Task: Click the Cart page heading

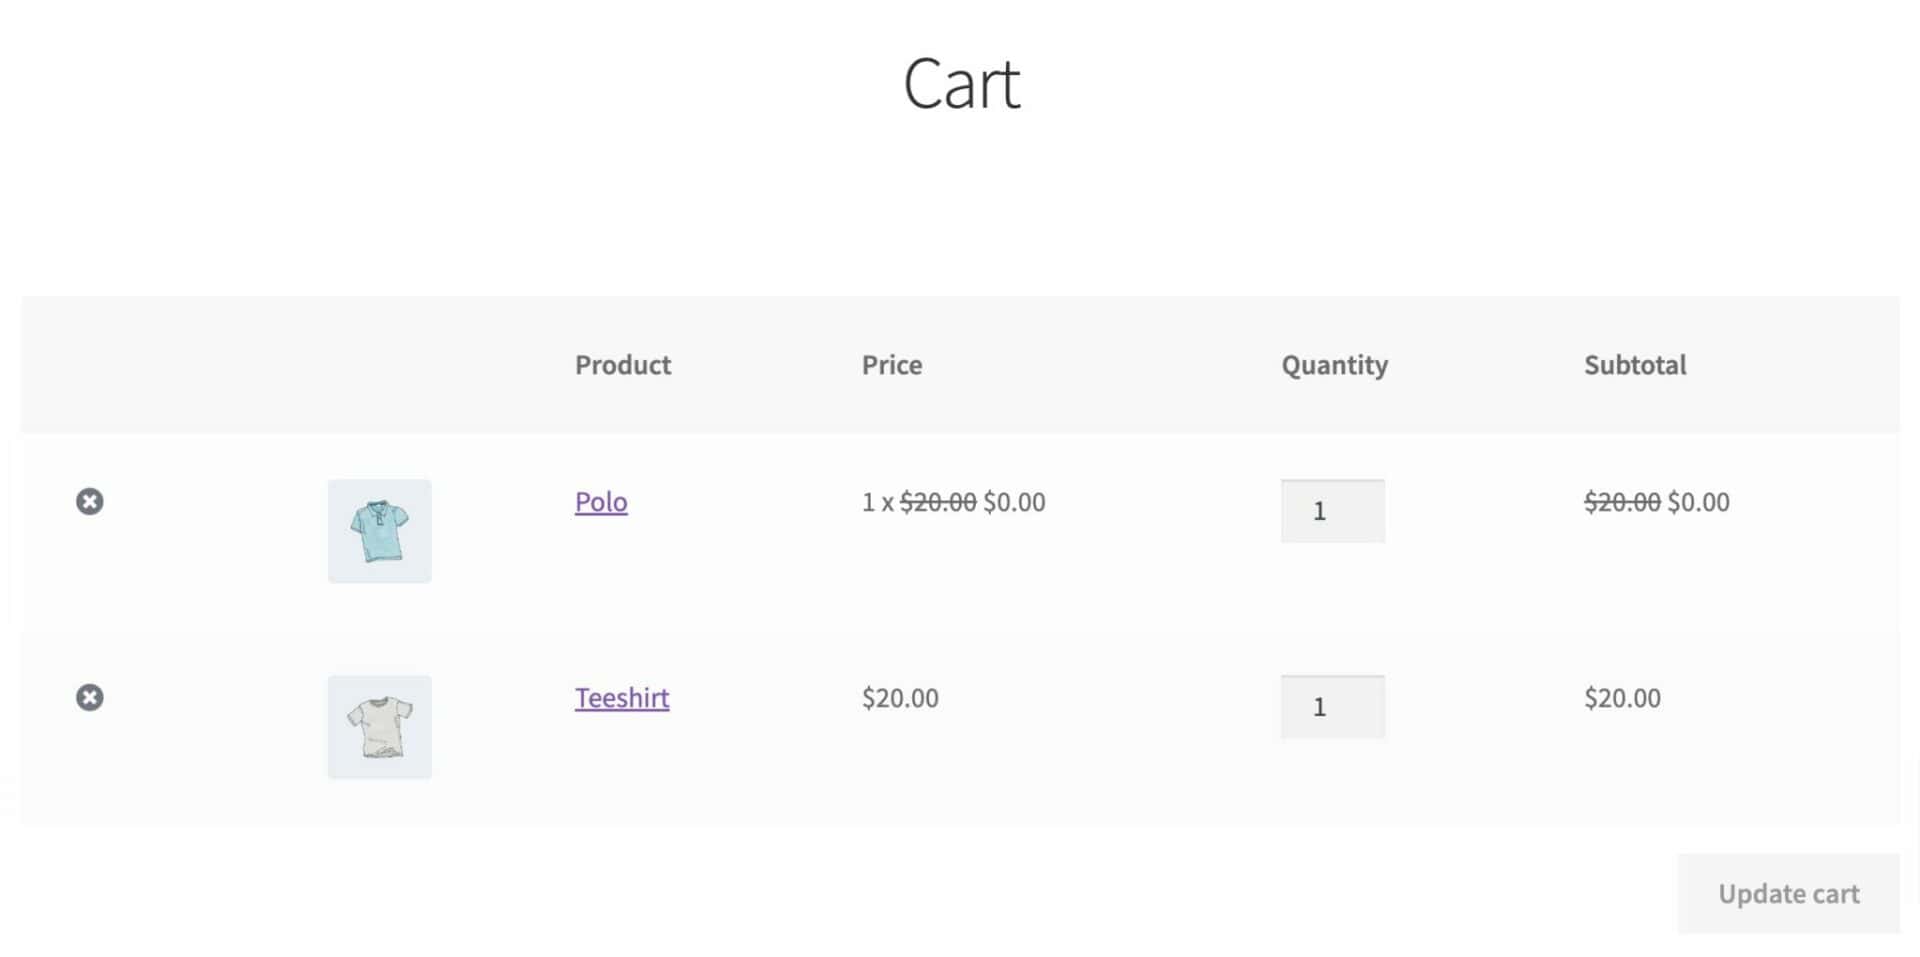Action: tap(961, 84)
